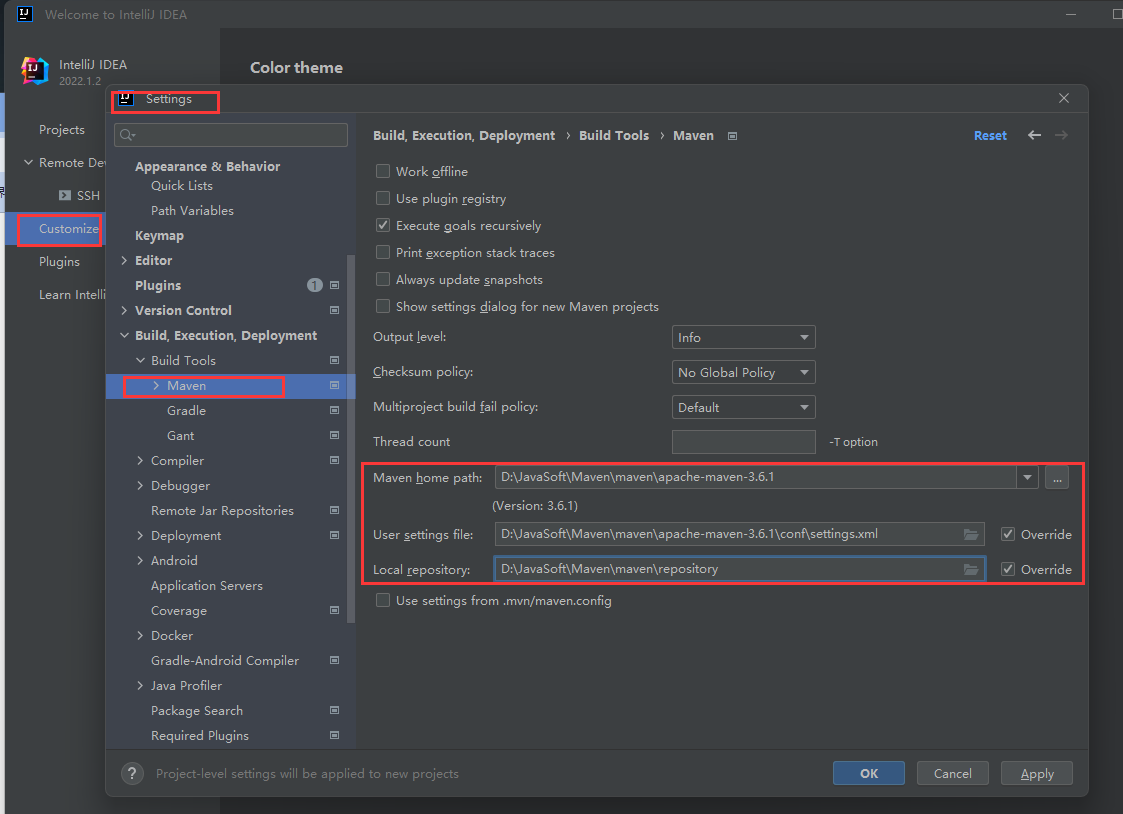Click the breadcrumb project icon after Maven

(732, 136)
